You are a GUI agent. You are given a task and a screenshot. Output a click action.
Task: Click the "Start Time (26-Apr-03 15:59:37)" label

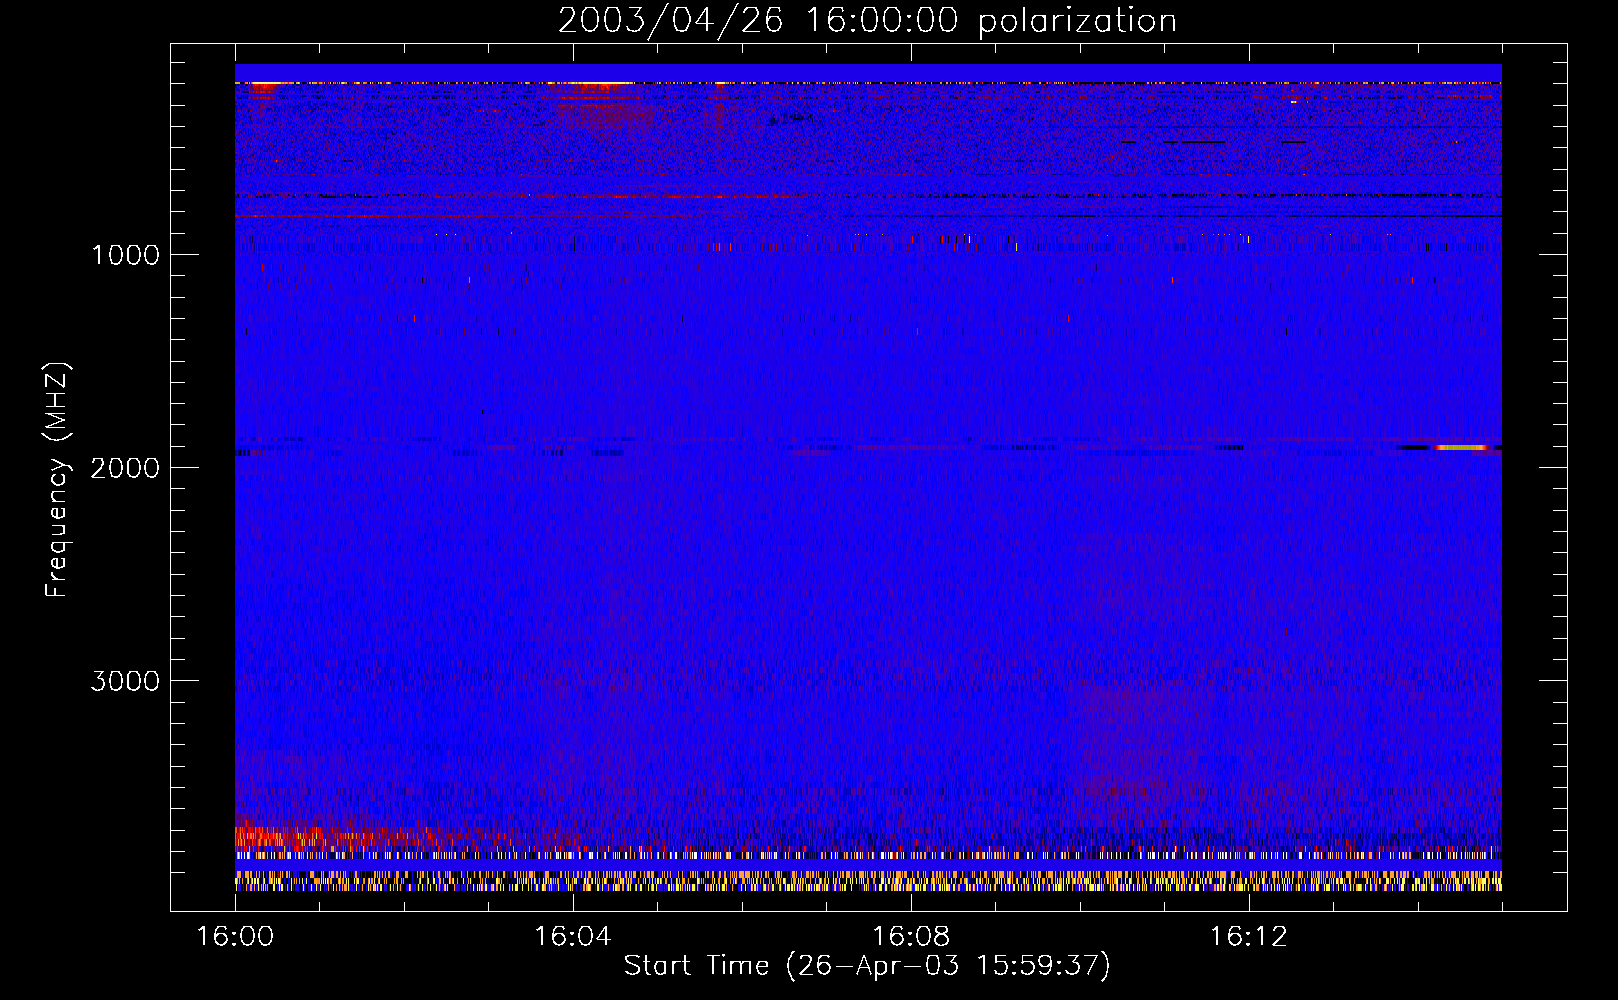867,966
